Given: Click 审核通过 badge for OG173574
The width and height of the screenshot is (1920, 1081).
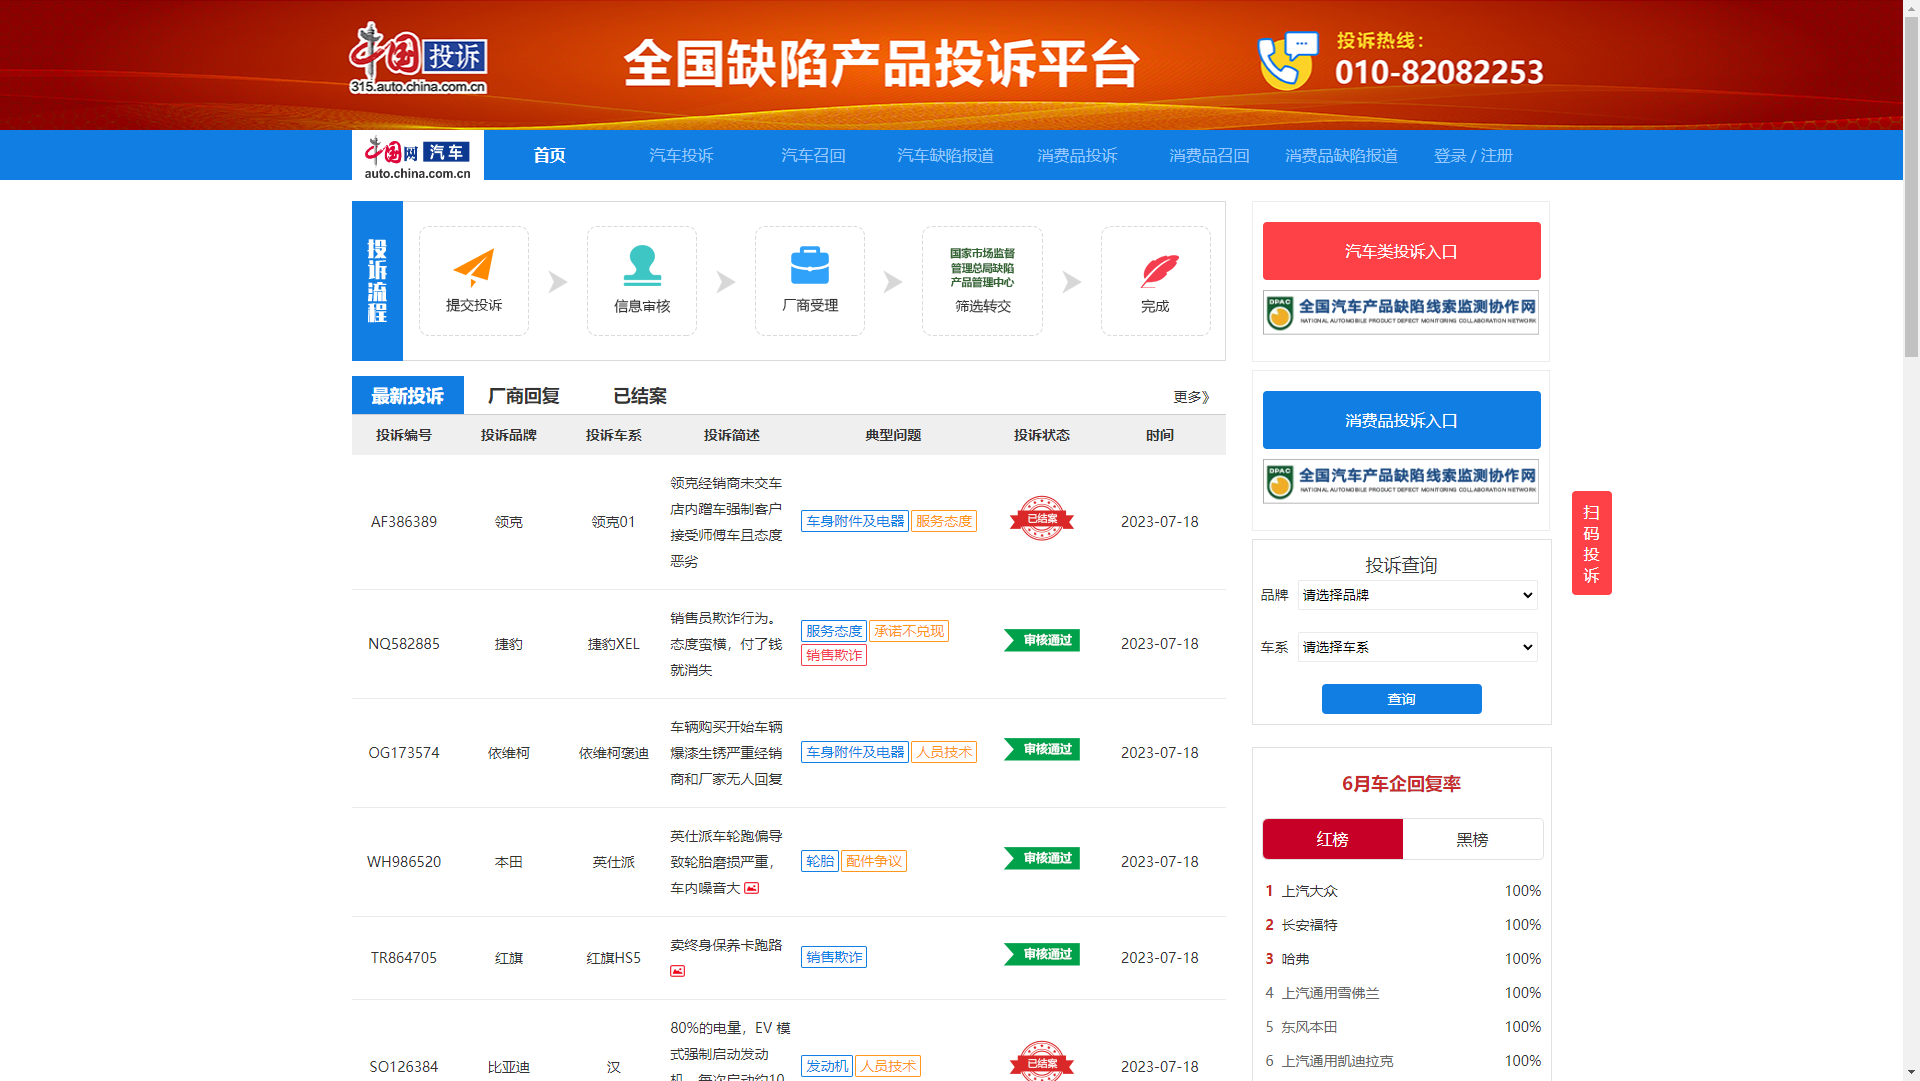Looking at the screenshot, I should pos(1042,749).
